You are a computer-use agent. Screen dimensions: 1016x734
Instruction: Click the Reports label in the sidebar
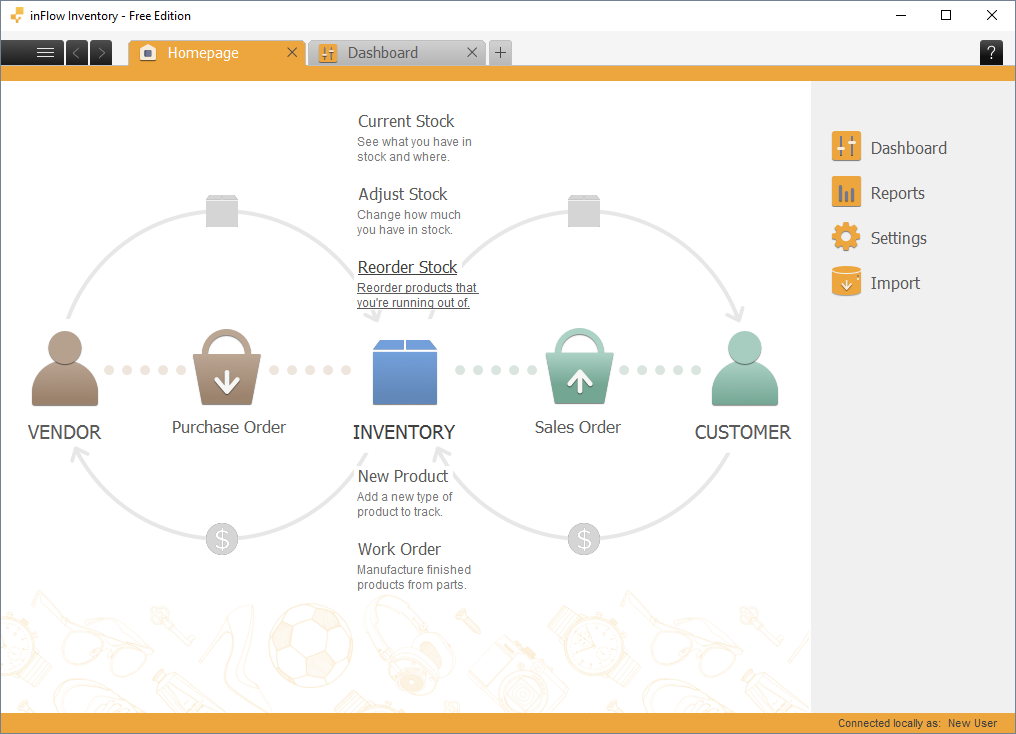[897, 193]
